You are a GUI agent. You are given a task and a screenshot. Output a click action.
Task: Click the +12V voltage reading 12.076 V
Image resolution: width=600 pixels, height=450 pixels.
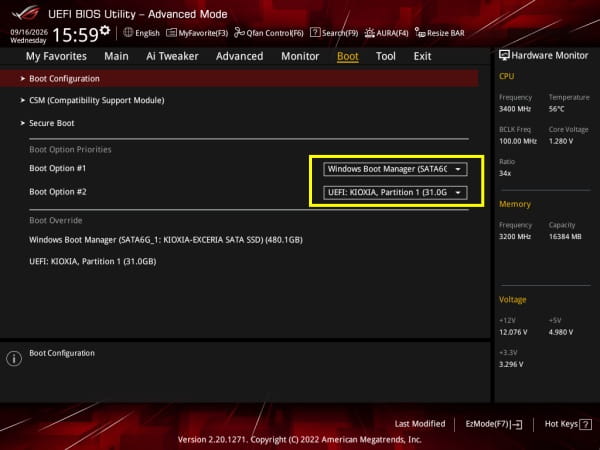pos(513,332)
